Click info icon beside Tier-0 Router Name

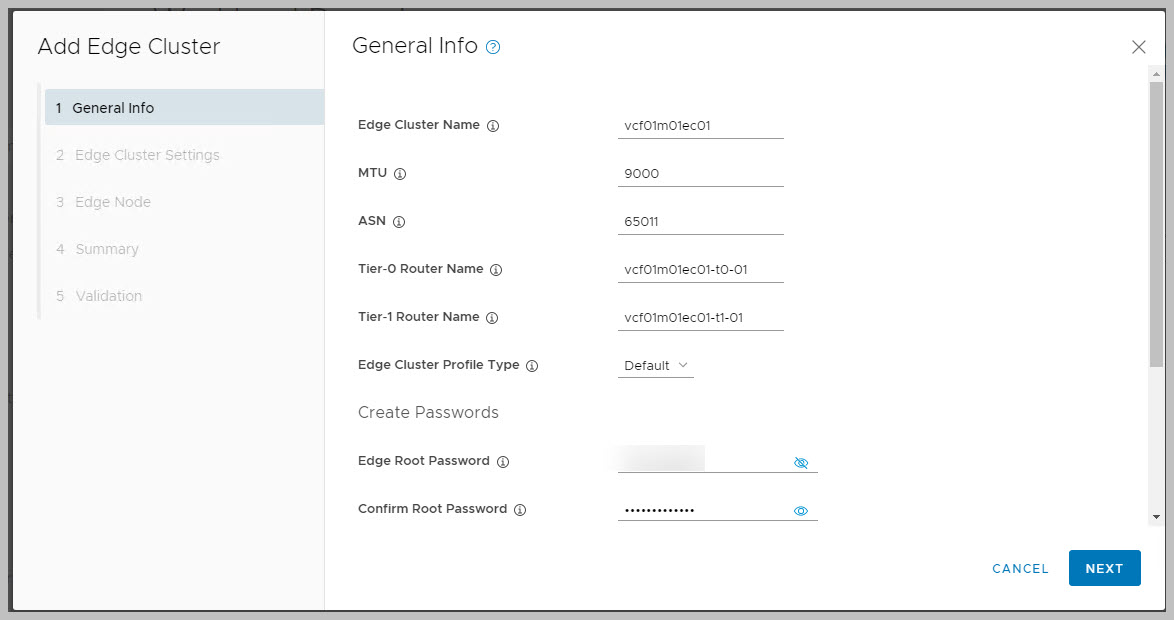coord(496,270)
